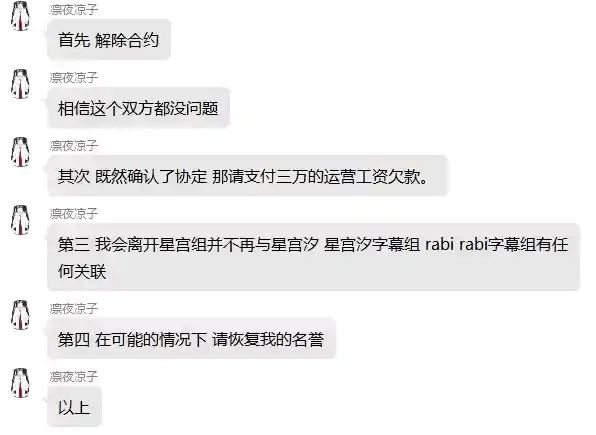Open sender name above '第三 我会离开星宫组'
The width and height of the screenshot is (596, 435).
[74, 214]
